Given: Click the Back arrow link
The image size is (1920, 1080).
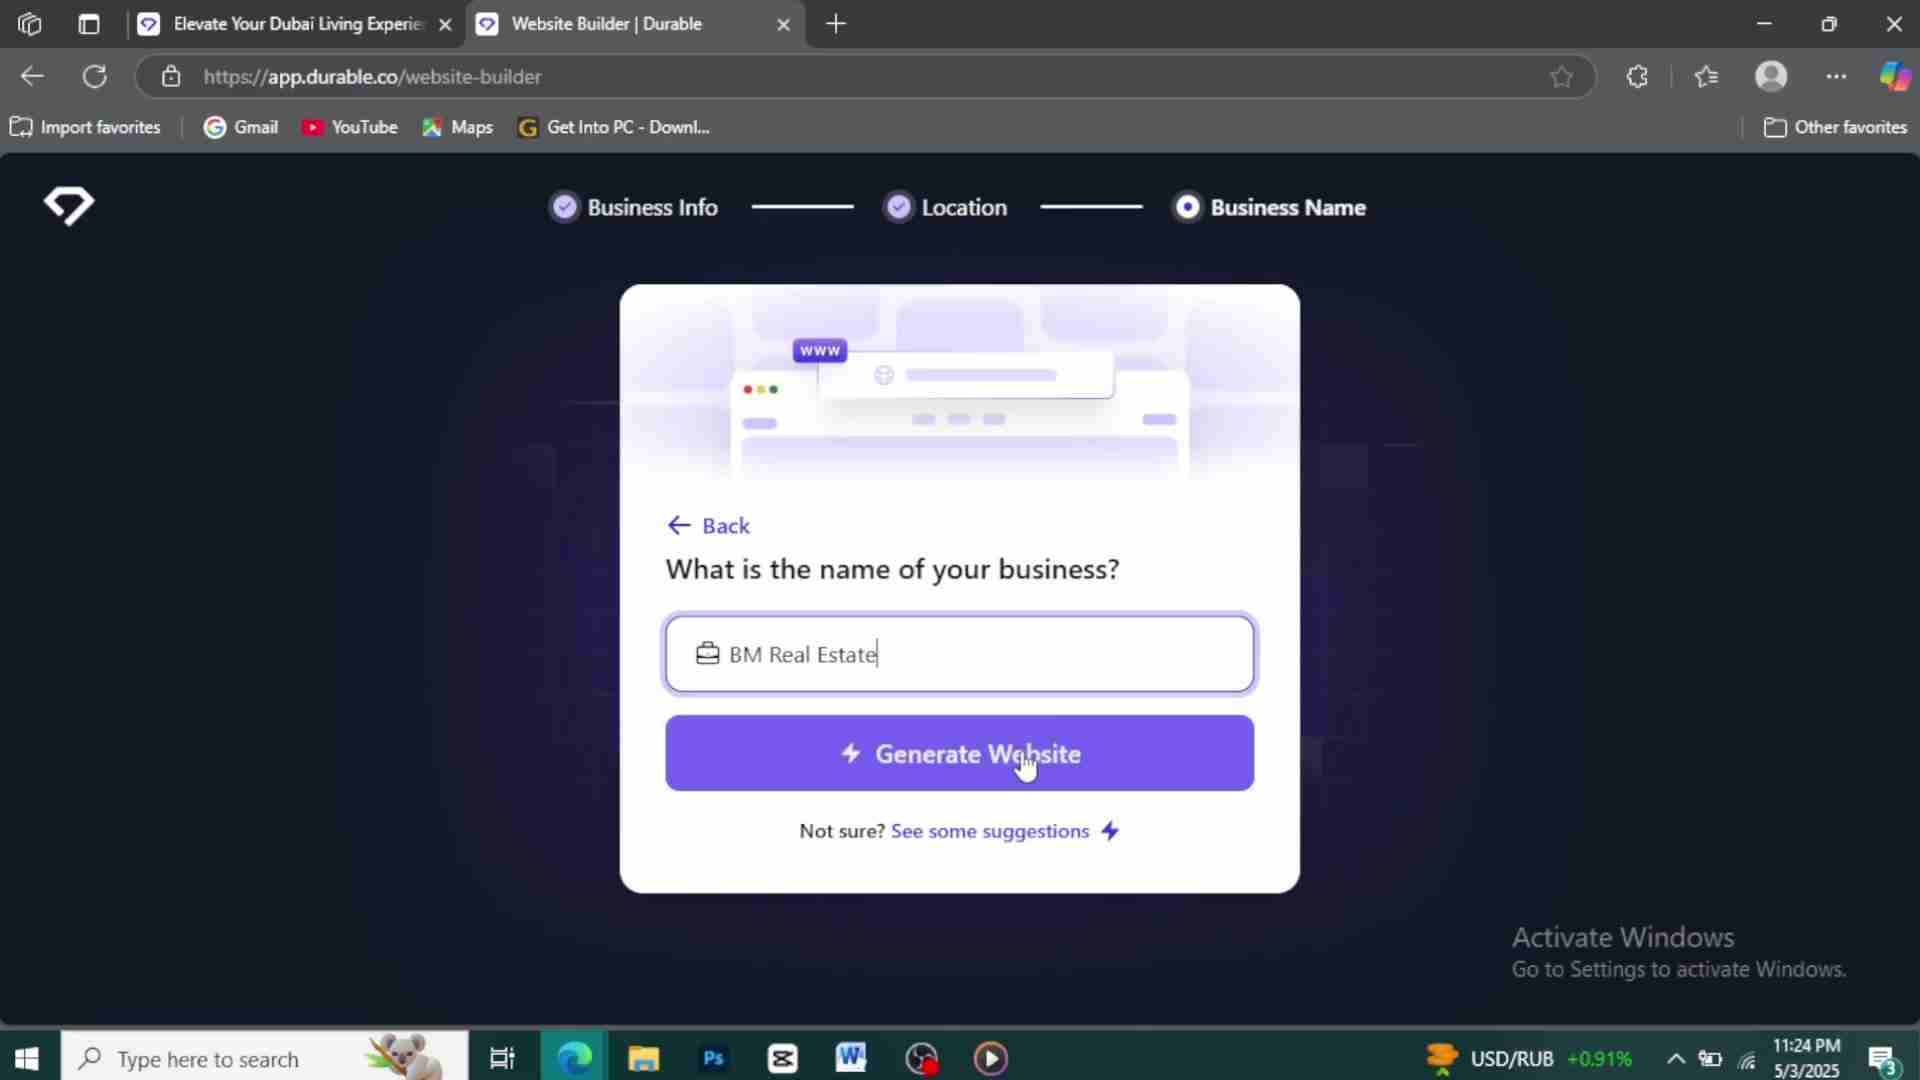Looking at the screenshot, I should (708, 526).
